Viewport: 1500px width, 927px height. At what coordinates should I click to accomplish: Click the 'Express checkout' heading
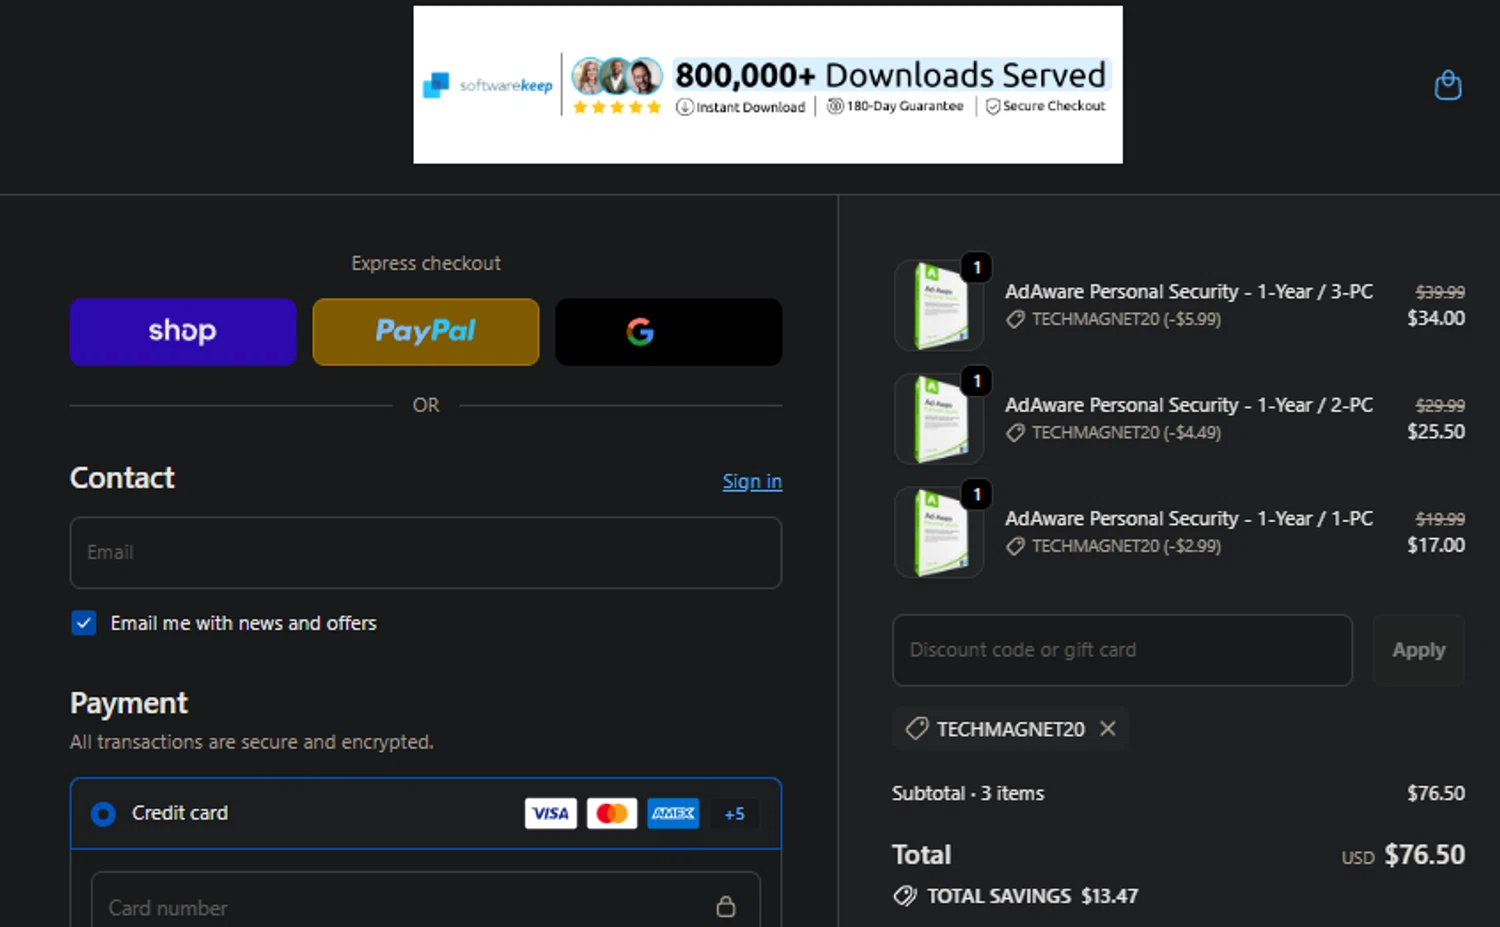click(426, 263)
